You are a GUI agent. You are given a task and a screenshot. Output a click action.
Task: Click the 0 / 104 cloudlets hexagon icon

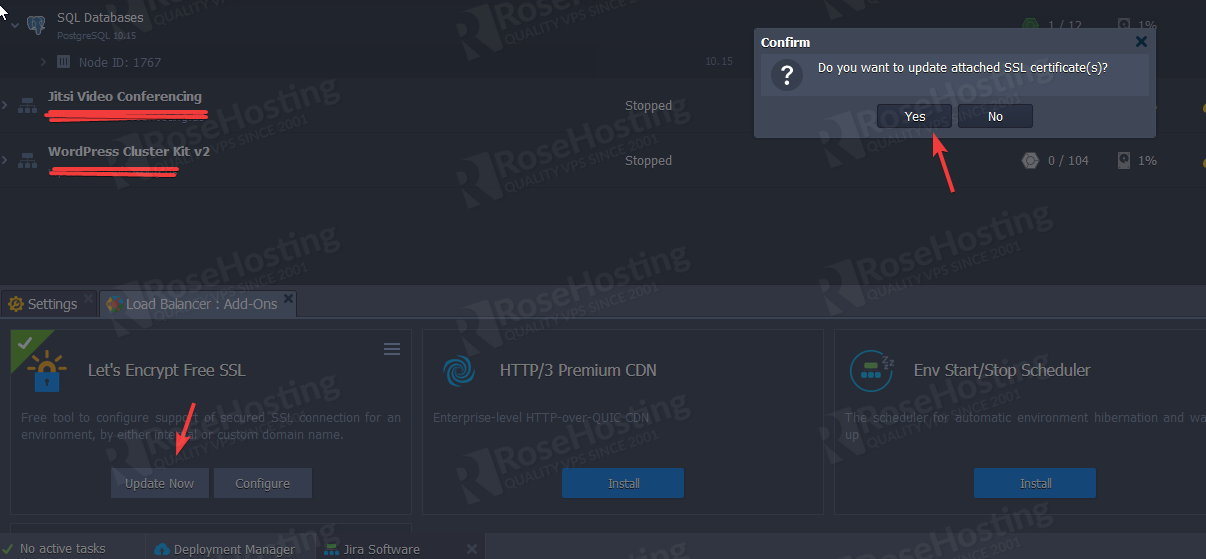click(x=1030, y=160)
